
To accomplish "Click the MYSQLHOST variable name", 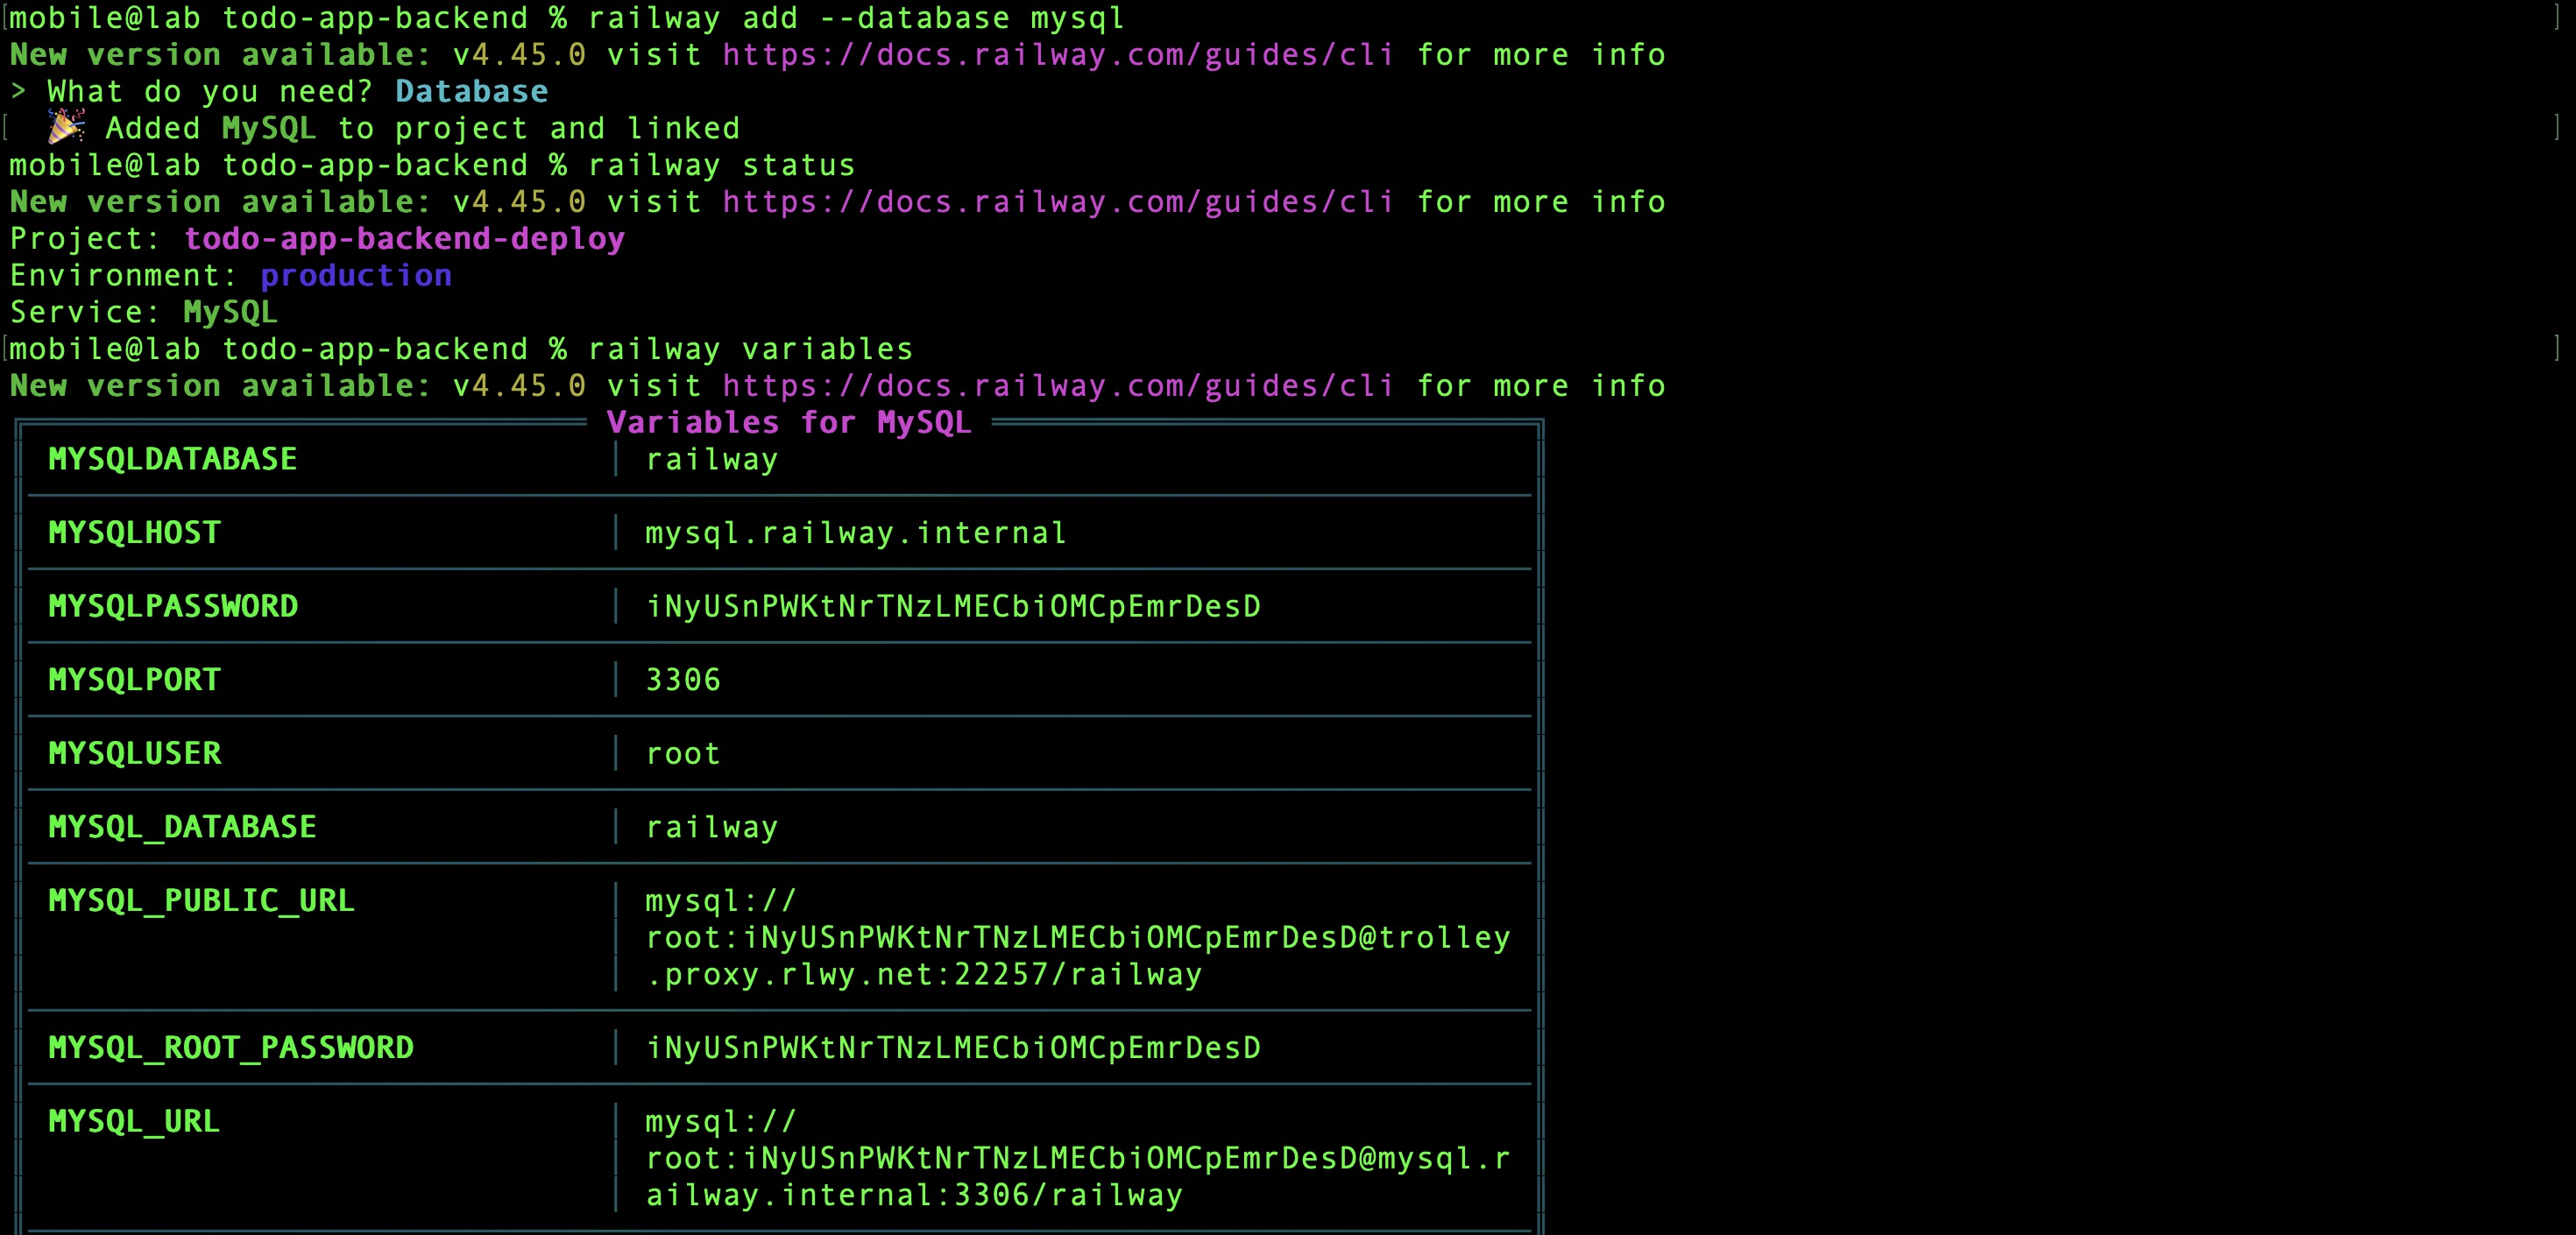I will [x=135, y=533].
